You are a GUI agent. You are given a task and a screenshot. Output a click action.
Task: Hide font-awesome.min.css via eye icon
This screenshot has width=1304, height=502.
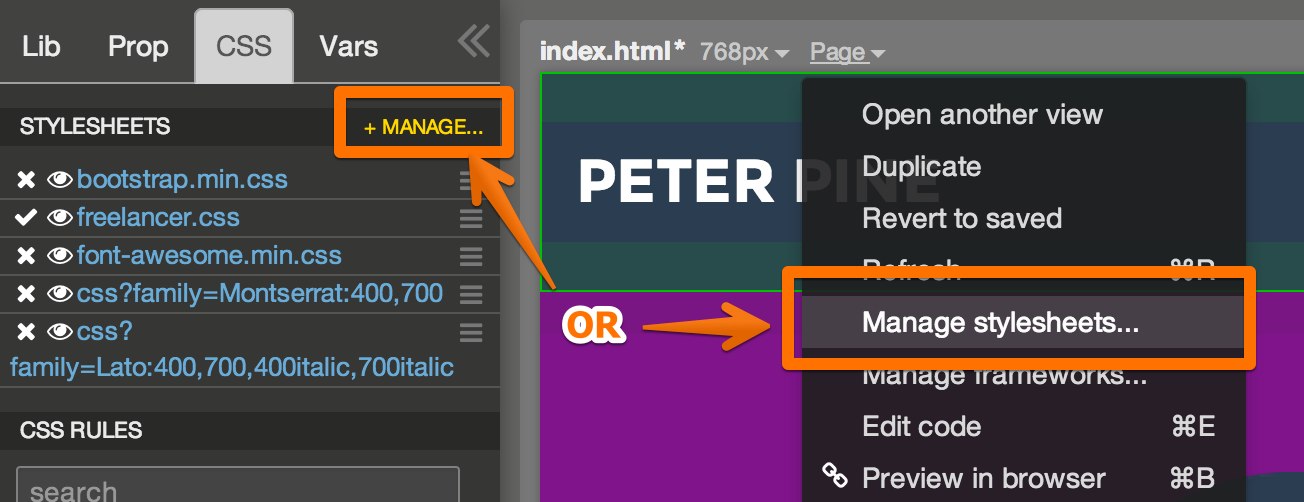(x=60, y=255)
